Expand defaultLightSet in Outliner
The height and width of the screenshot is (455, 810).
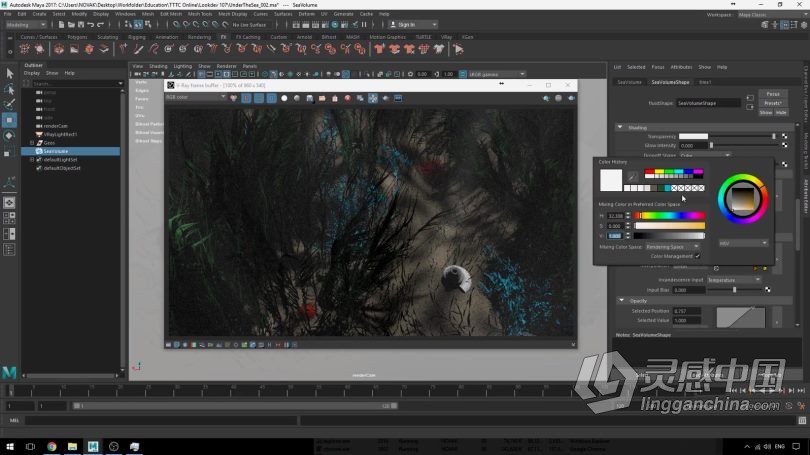[32, 160]
